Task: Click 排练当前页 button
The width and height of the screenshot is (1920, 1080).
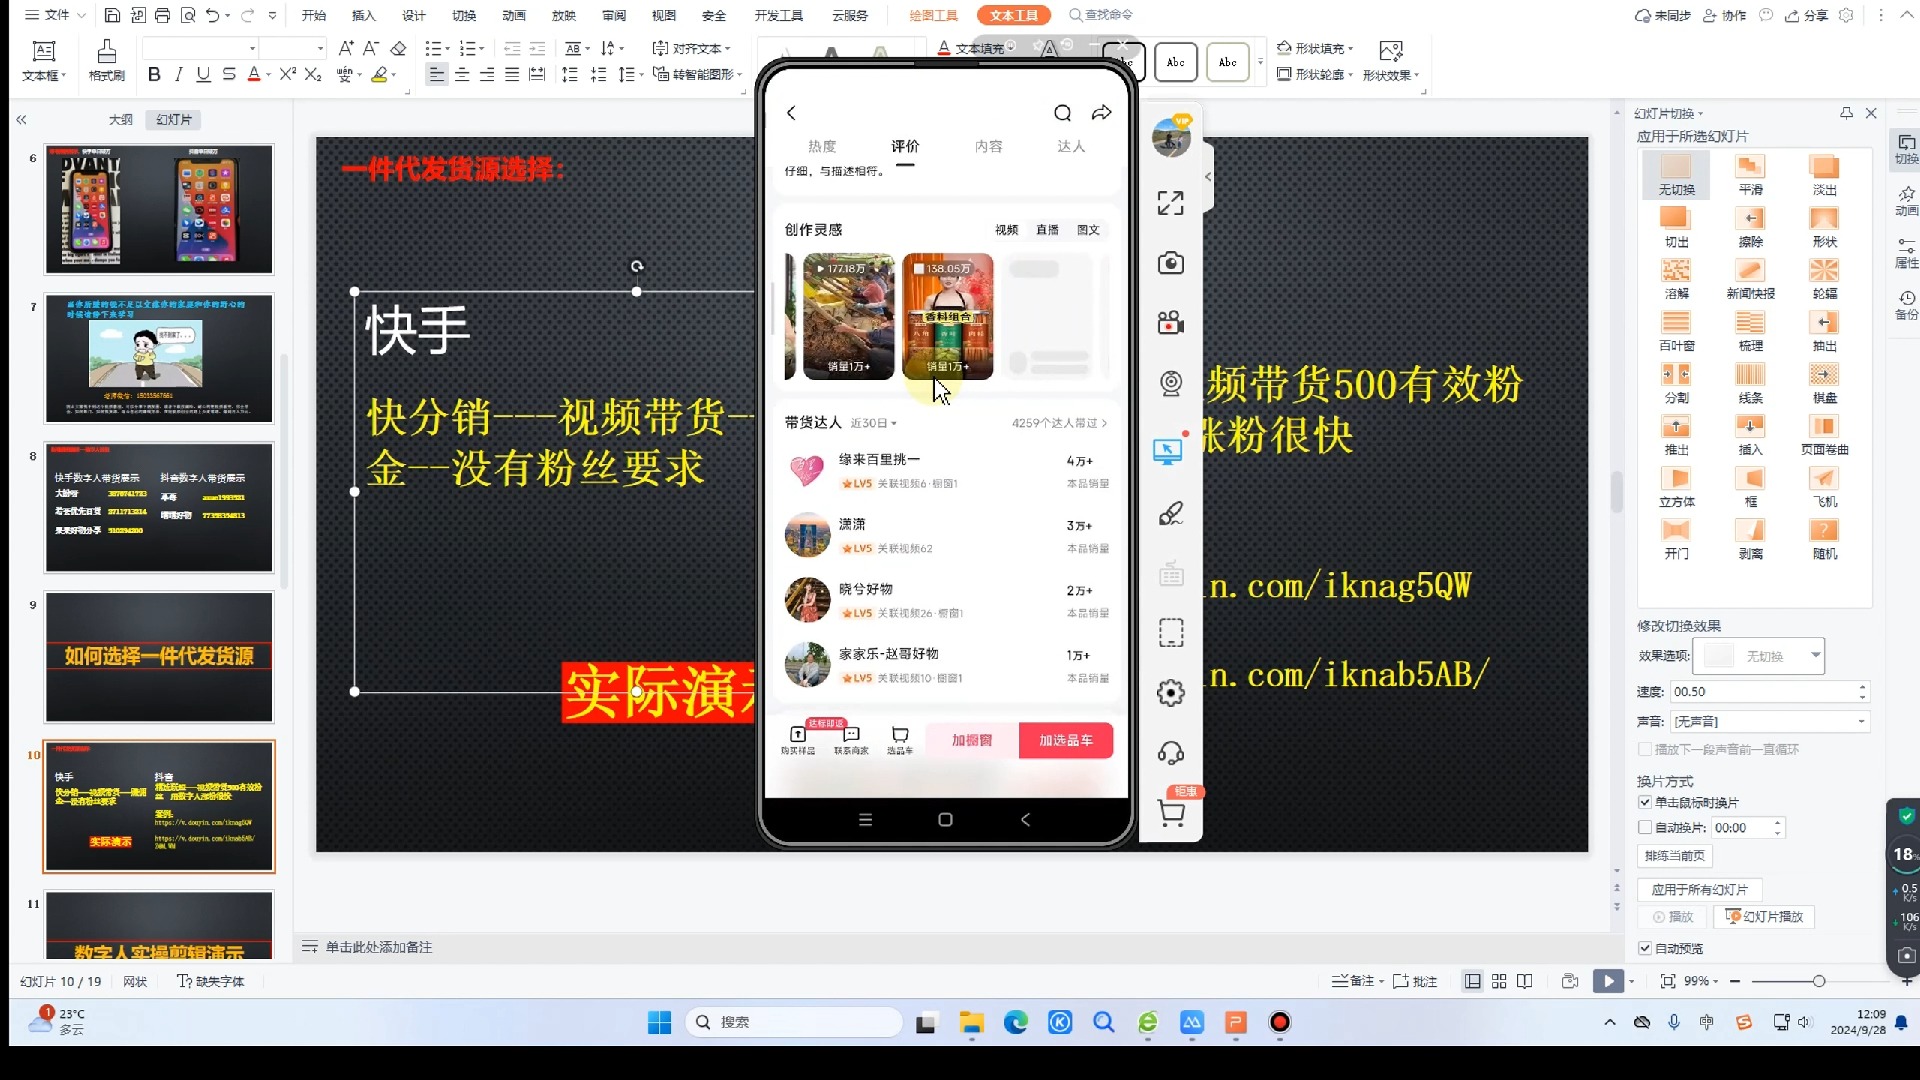Action: (x=1675, y=855)
